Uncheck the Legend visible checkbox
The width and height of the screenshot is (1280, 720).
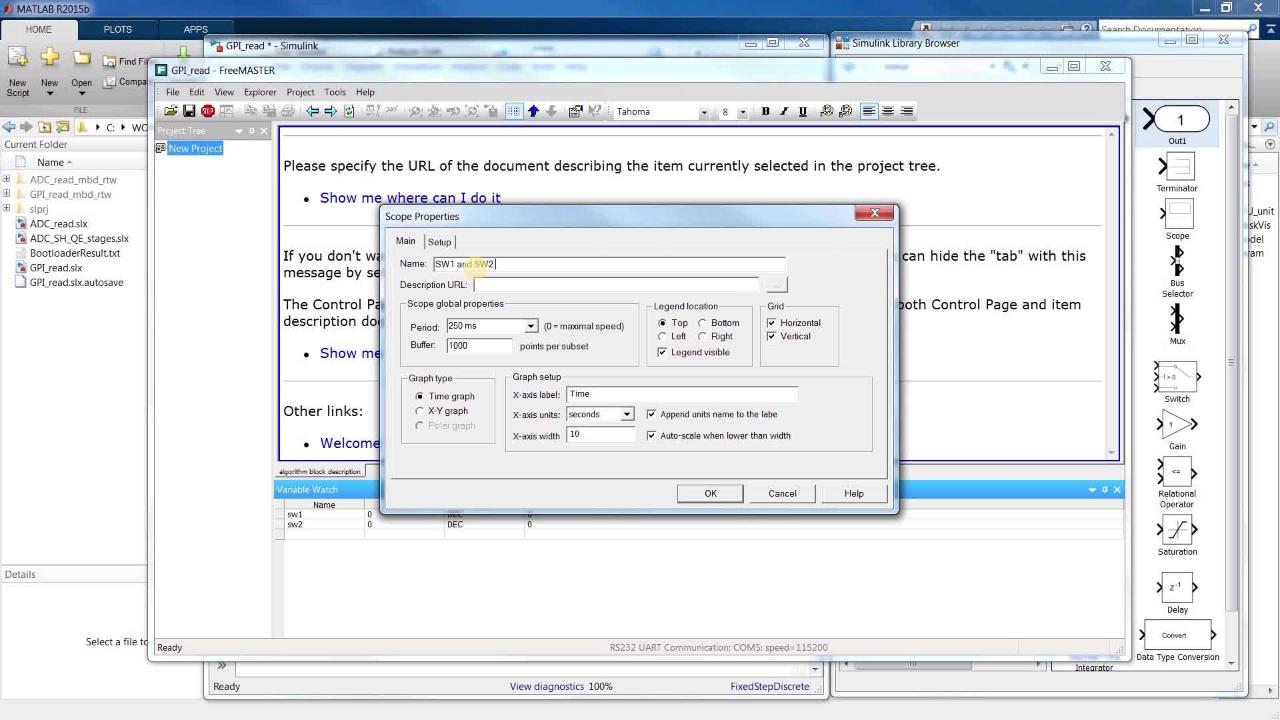coord(662,352)
